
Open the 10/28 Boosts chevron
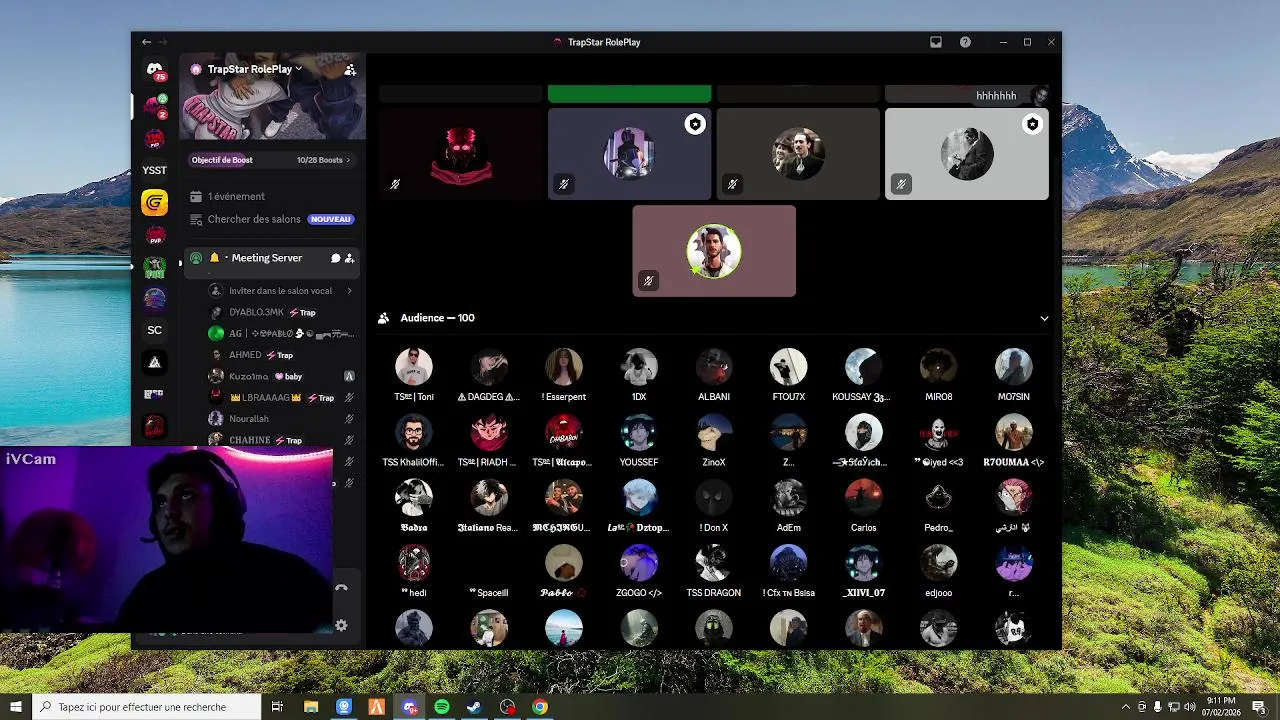[348, 160]
